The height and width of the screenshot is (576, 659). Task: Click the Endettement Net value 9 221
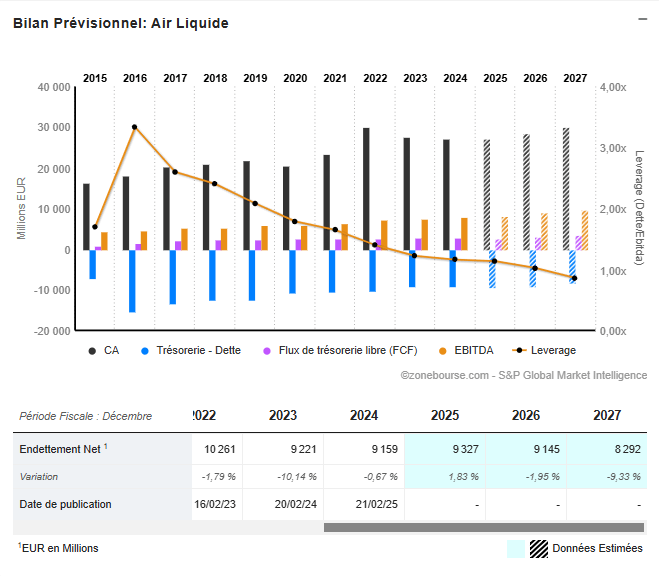pos(303,449)
